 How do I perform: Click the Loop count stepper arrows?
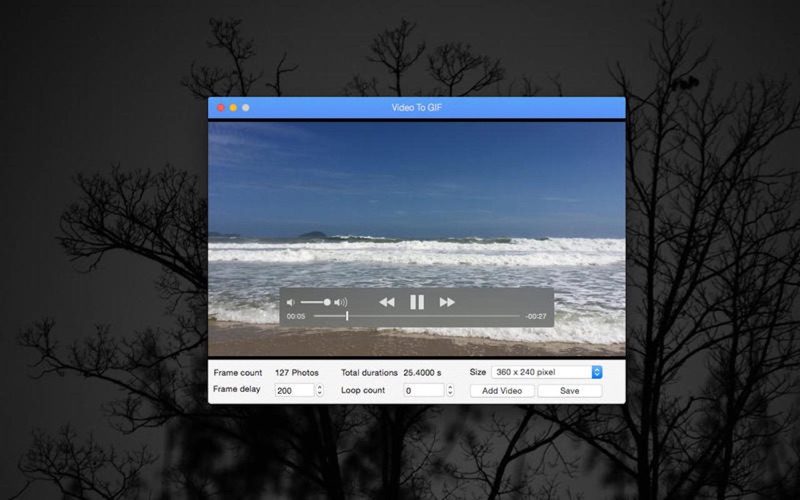tap(450, 390)
